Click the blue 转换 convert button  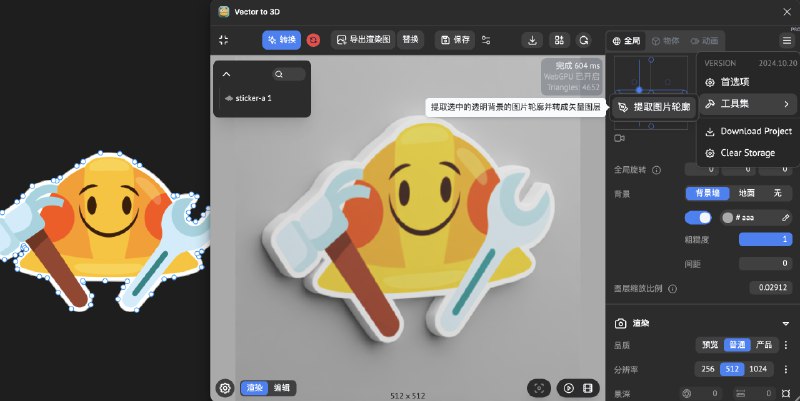[x=282, y=40]
